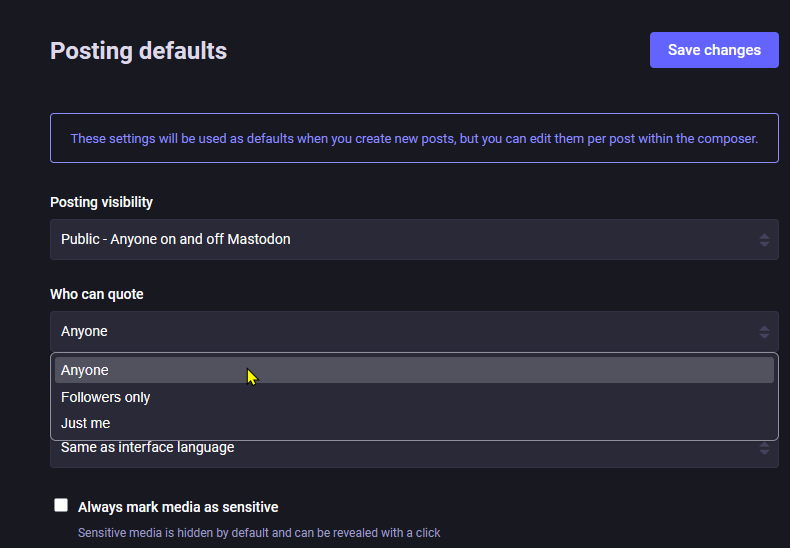Viewport: 790px width, 548px height.
Task: Open the Same as interface language dropdown
Action: (x=414, y=453)
